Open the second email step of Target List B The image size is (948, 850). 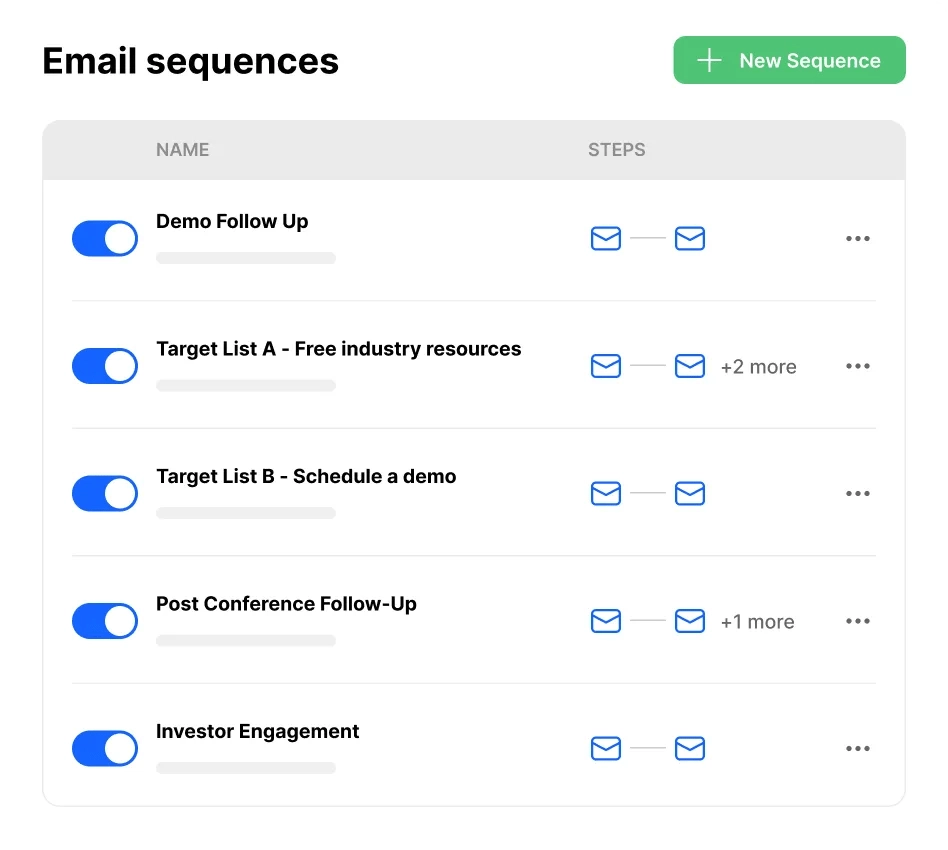(690, 493)
